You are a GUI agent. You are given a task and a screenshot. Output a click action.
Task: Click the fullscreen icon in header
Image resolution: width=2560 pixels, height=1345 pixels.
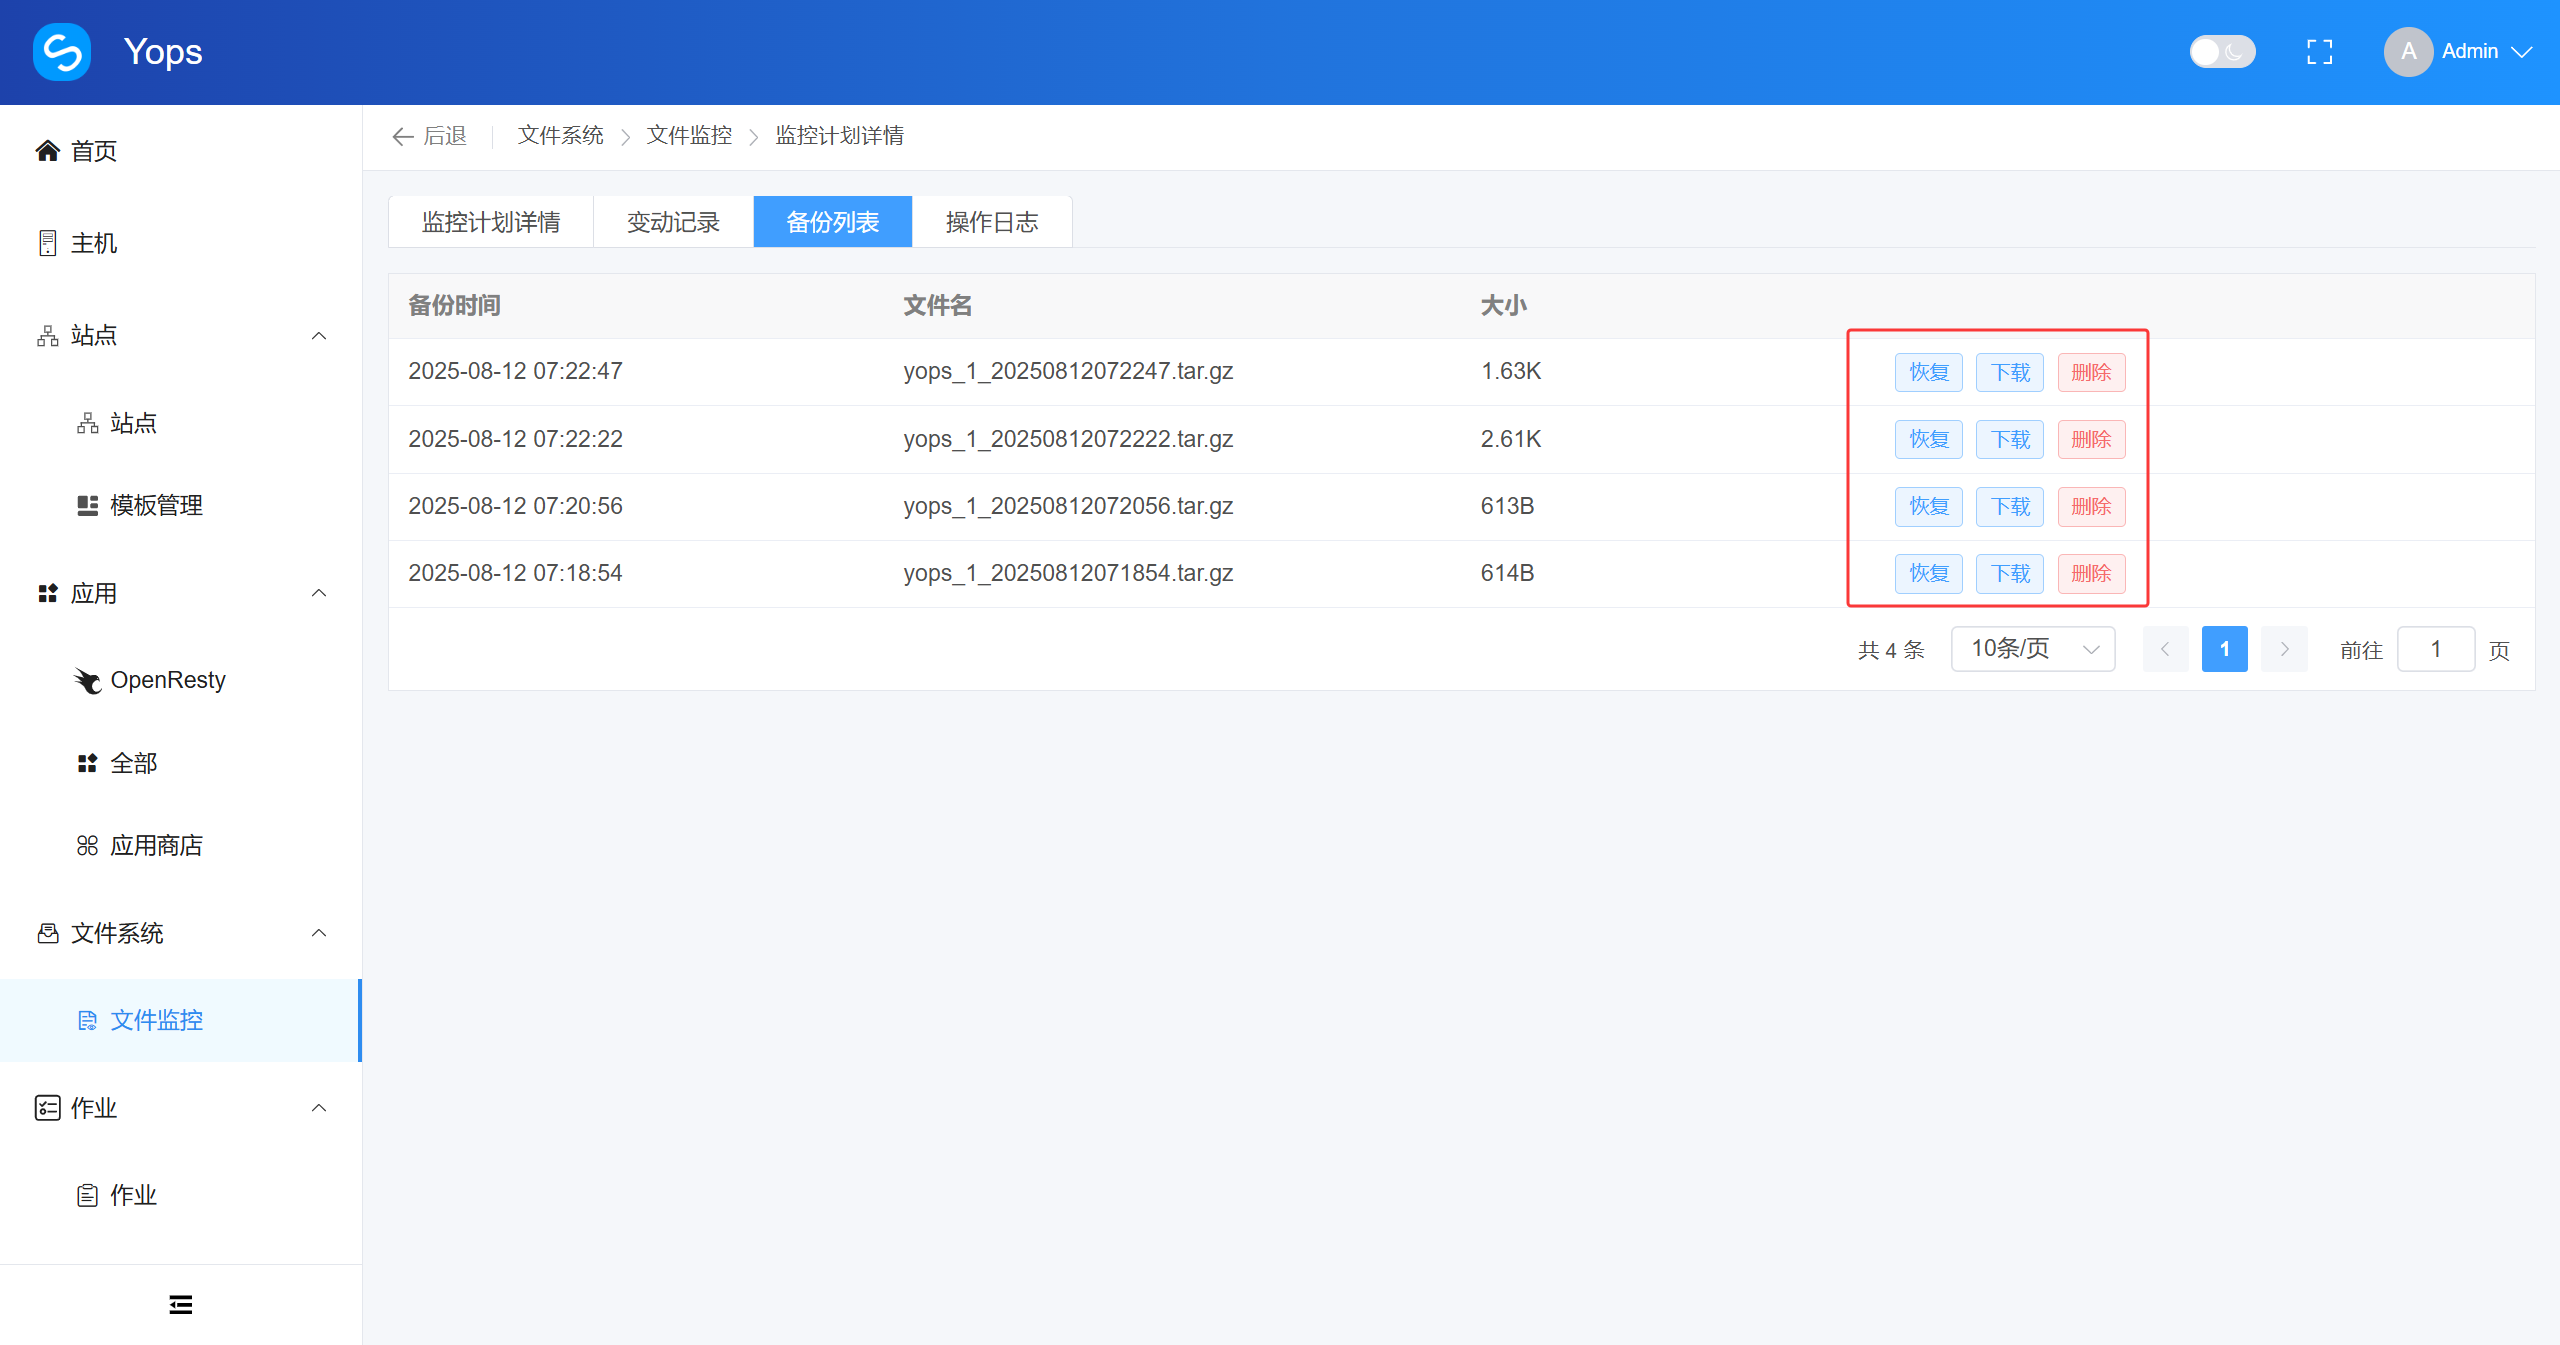[2319, 52]
